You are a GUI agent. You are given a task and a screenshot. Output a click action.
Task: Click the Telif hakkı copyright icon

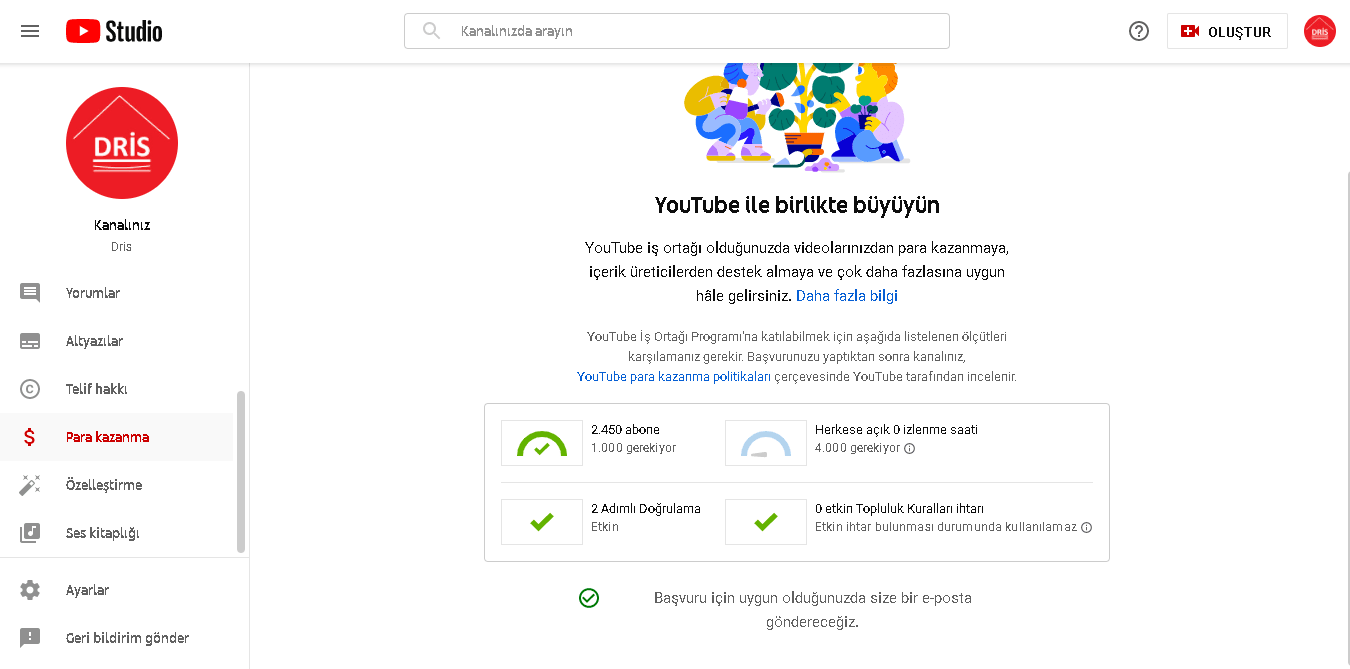pyautogui.click(x=30, y=389)
